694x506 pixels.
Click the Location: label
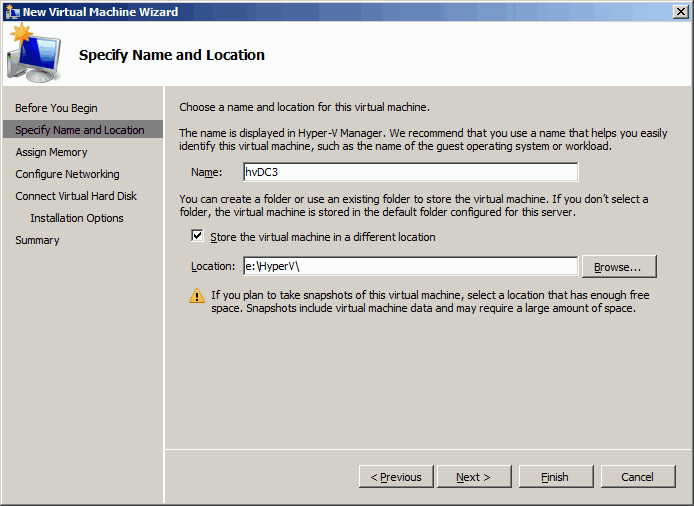(x=213, y=267)
